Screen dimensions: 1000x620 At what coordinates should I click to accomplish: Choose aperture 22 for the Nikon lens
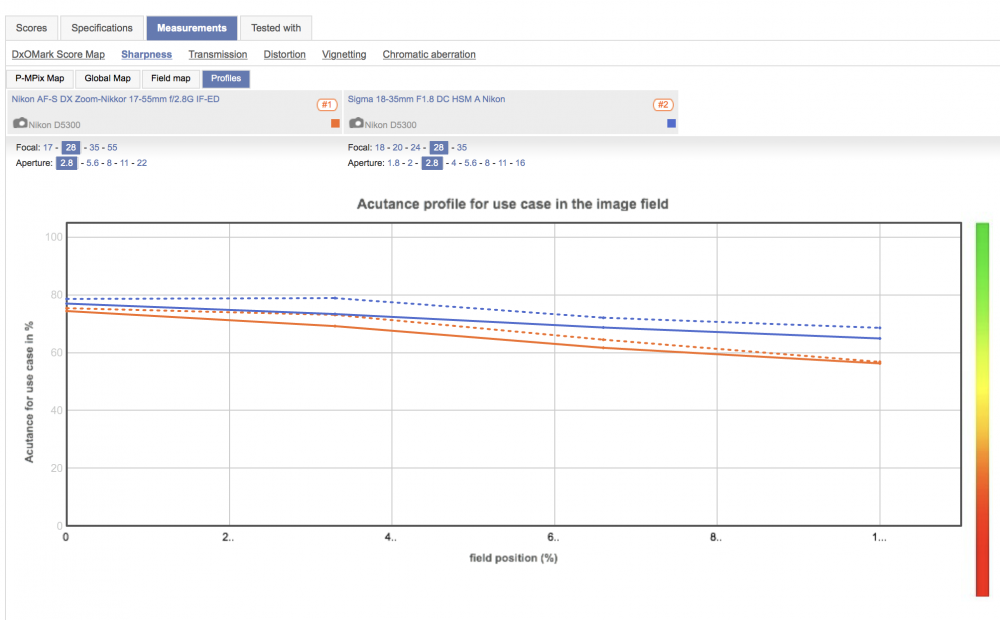(x=142, y=163)
